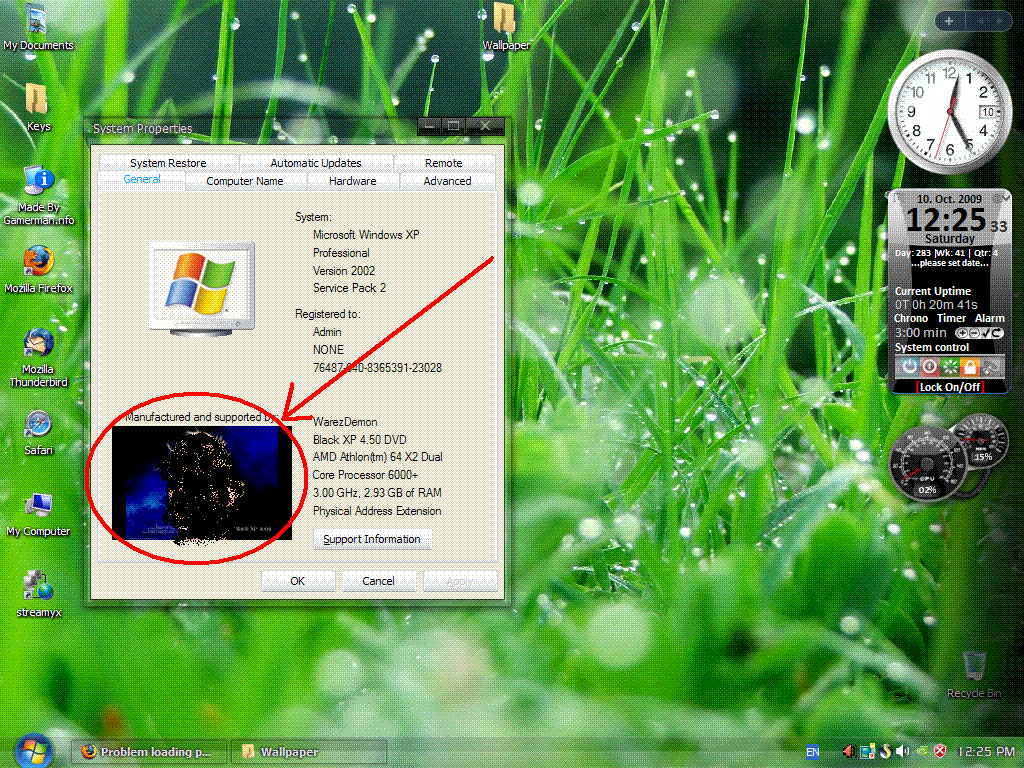Click the Support Information button

(372, 539)
